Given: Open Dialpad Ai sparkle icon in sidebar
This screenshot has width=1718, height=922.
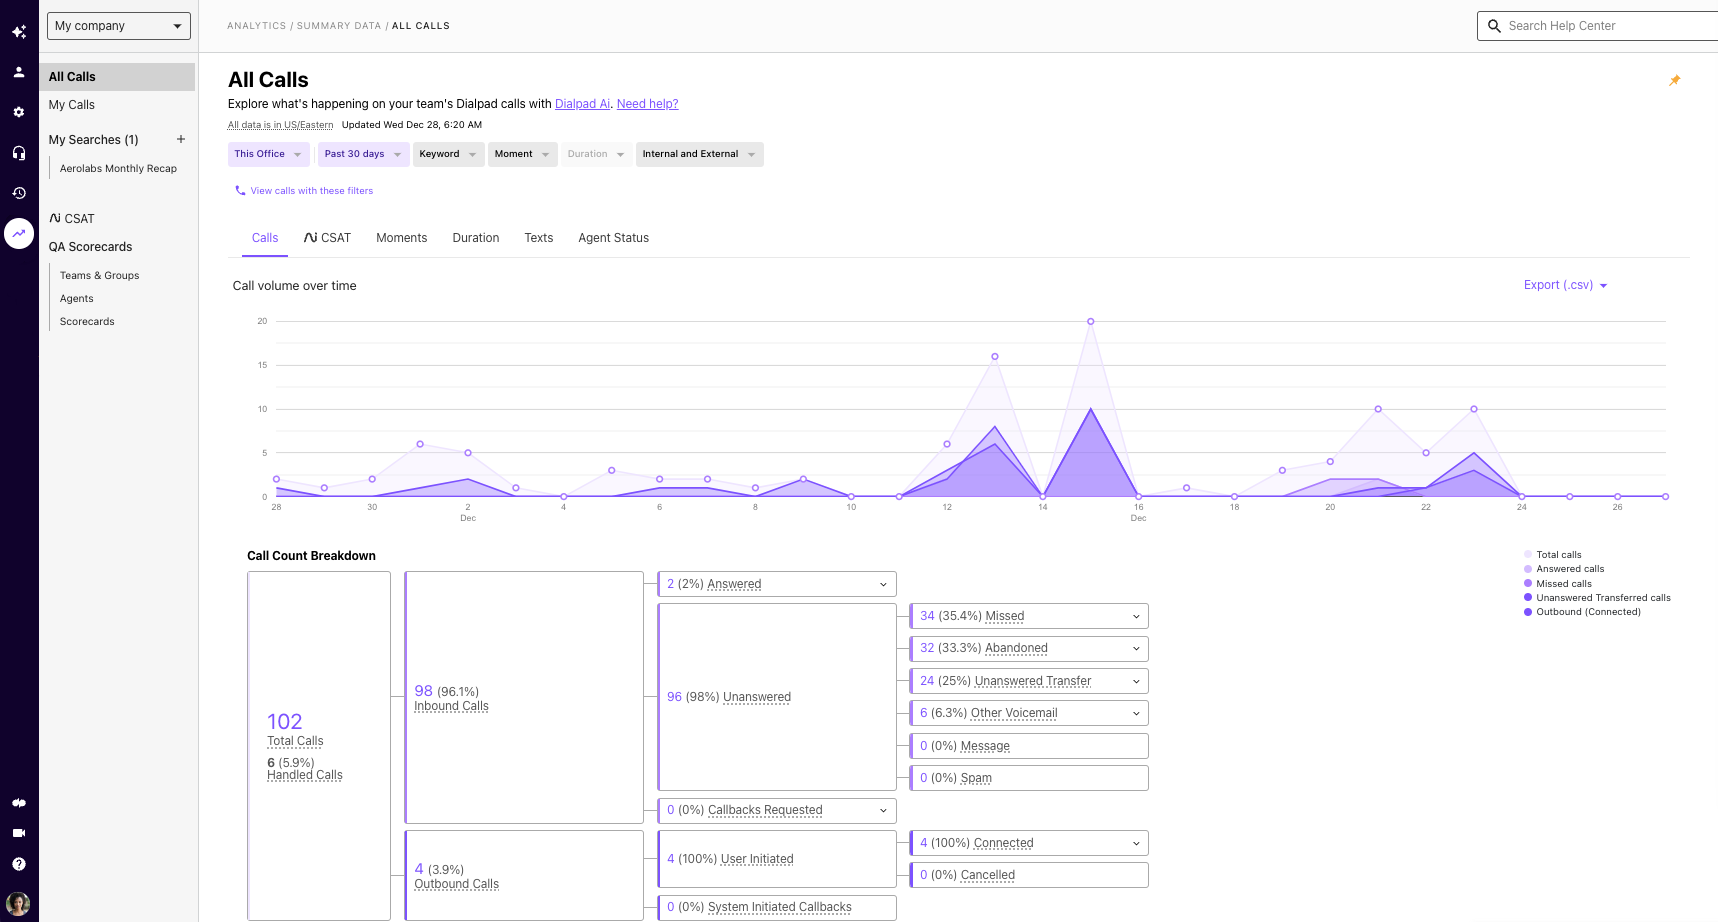Looking at the screenshot, I should click(19, 32).
